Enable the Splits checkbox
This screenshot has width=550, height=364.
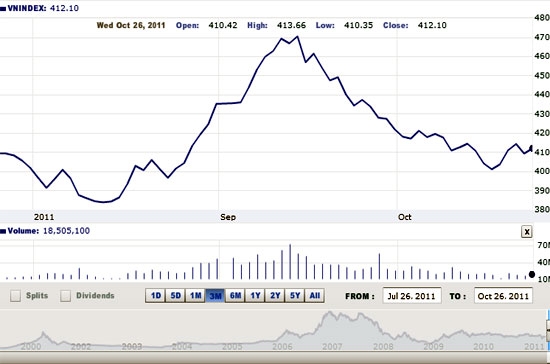point(15,296)
